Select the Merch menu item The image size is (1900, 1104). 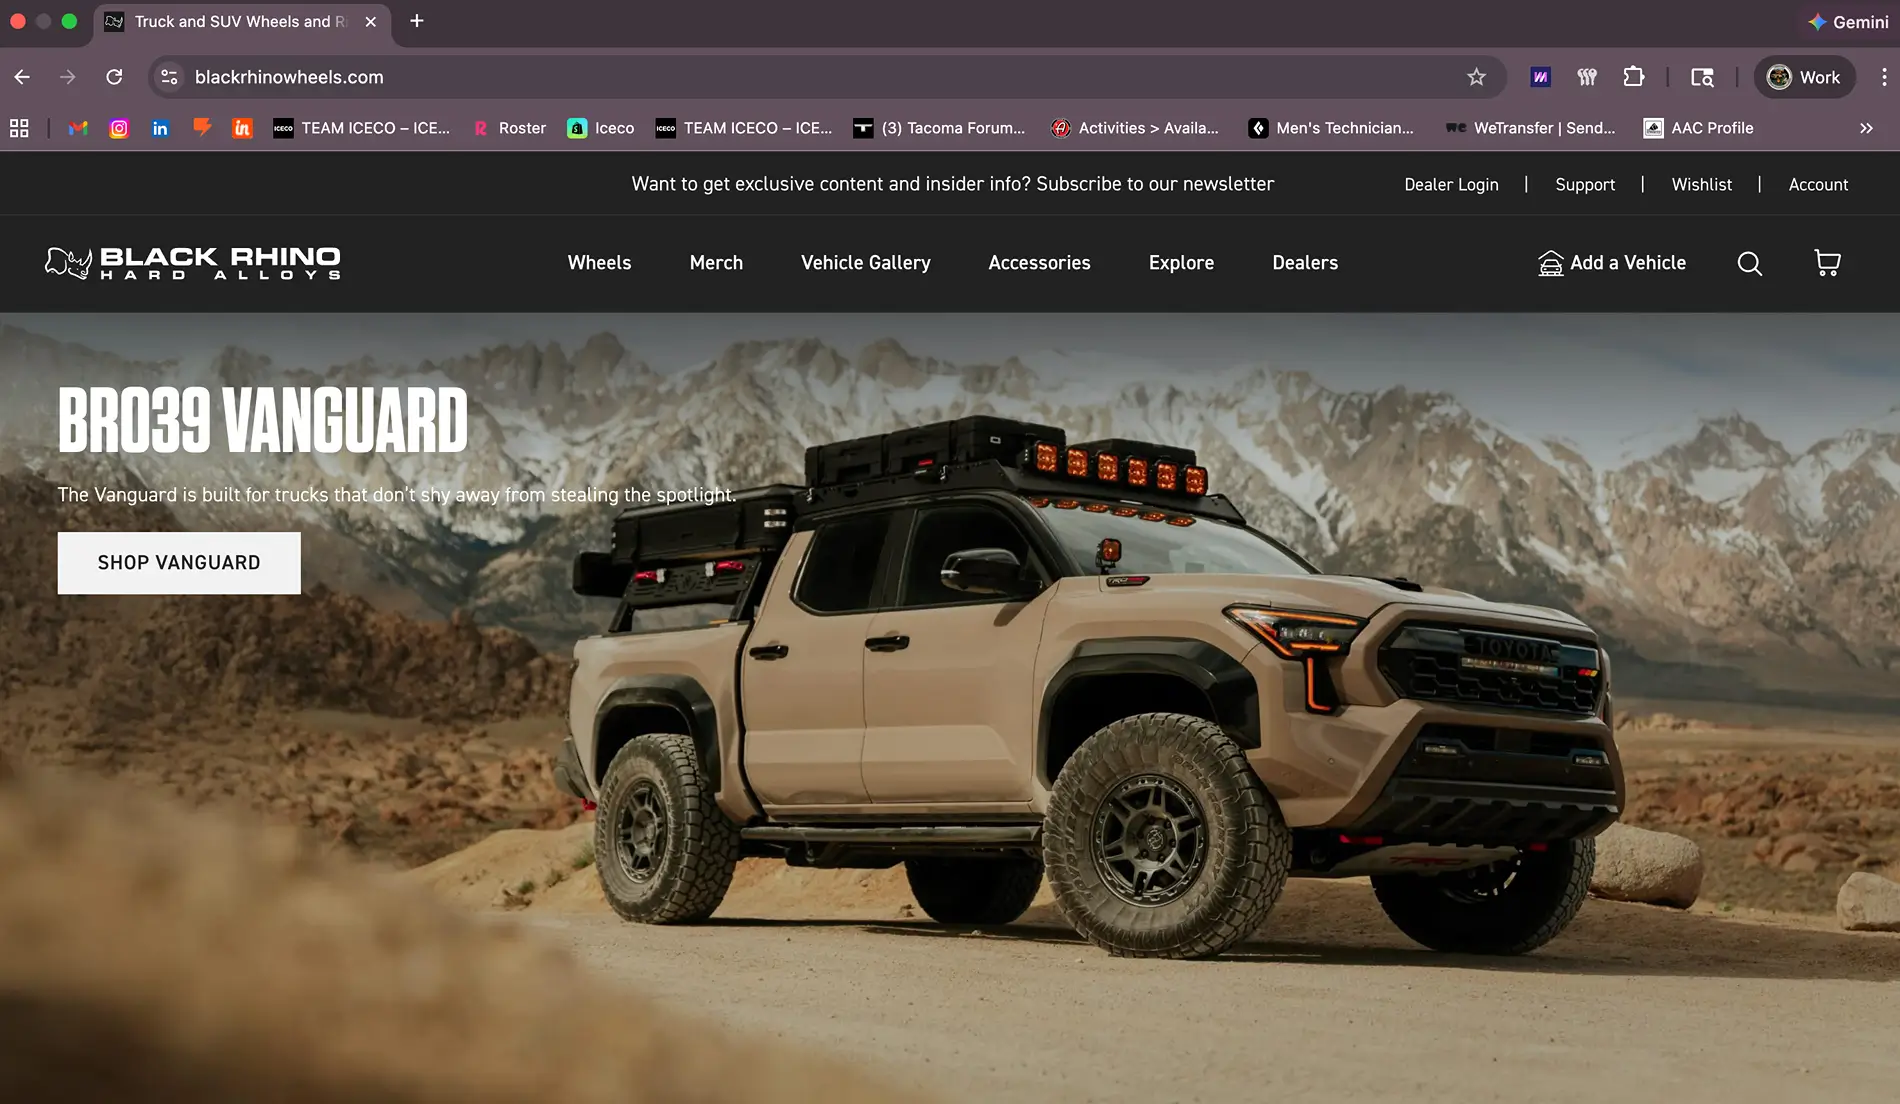(x=715, y=263)
